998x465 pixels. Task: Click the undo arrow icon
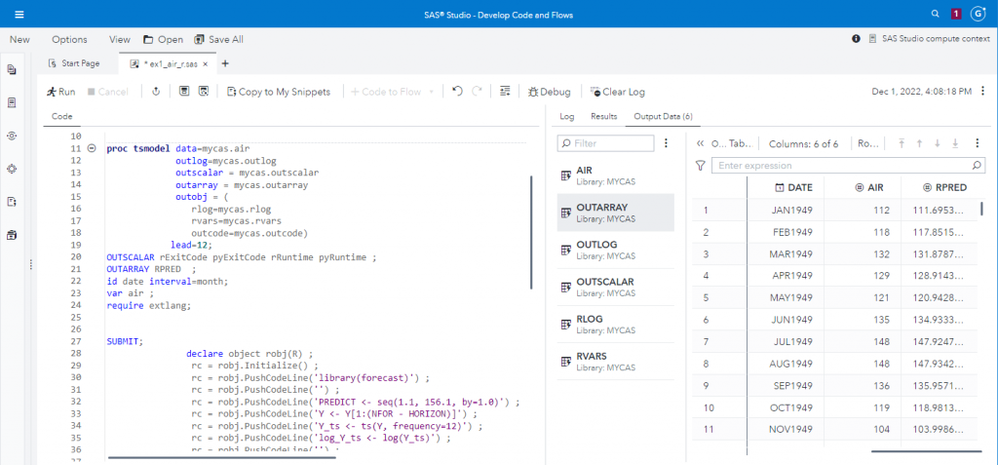click(457, 92)
